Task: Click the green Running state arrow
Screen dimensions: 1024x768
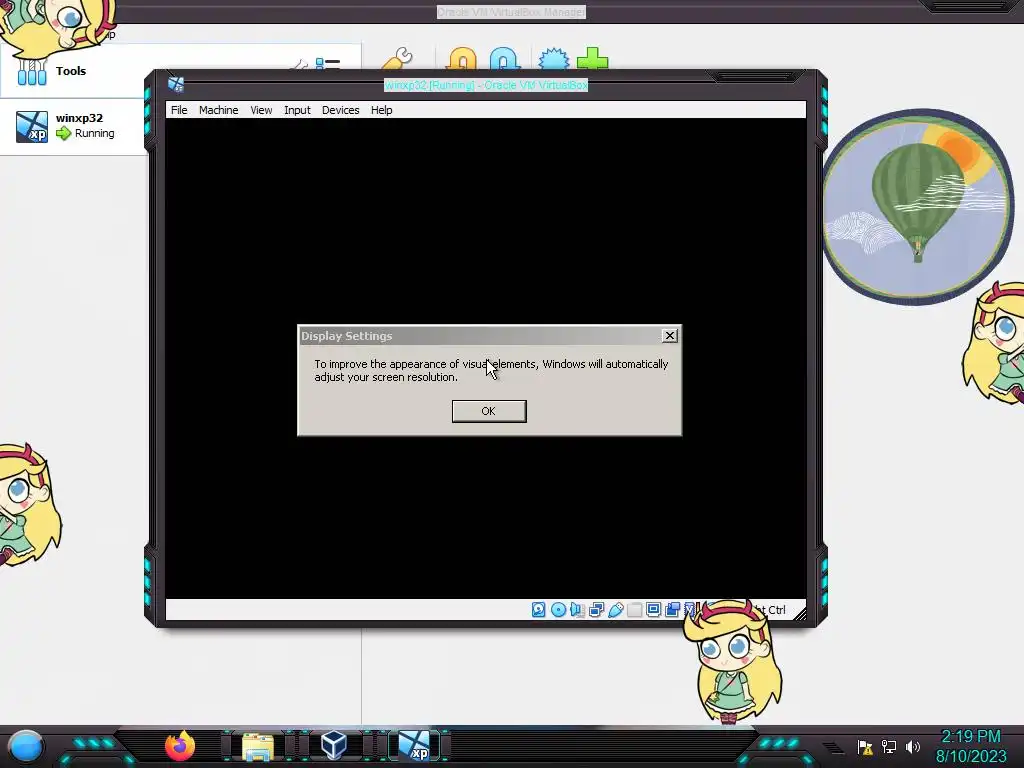Action: point(63,133)
